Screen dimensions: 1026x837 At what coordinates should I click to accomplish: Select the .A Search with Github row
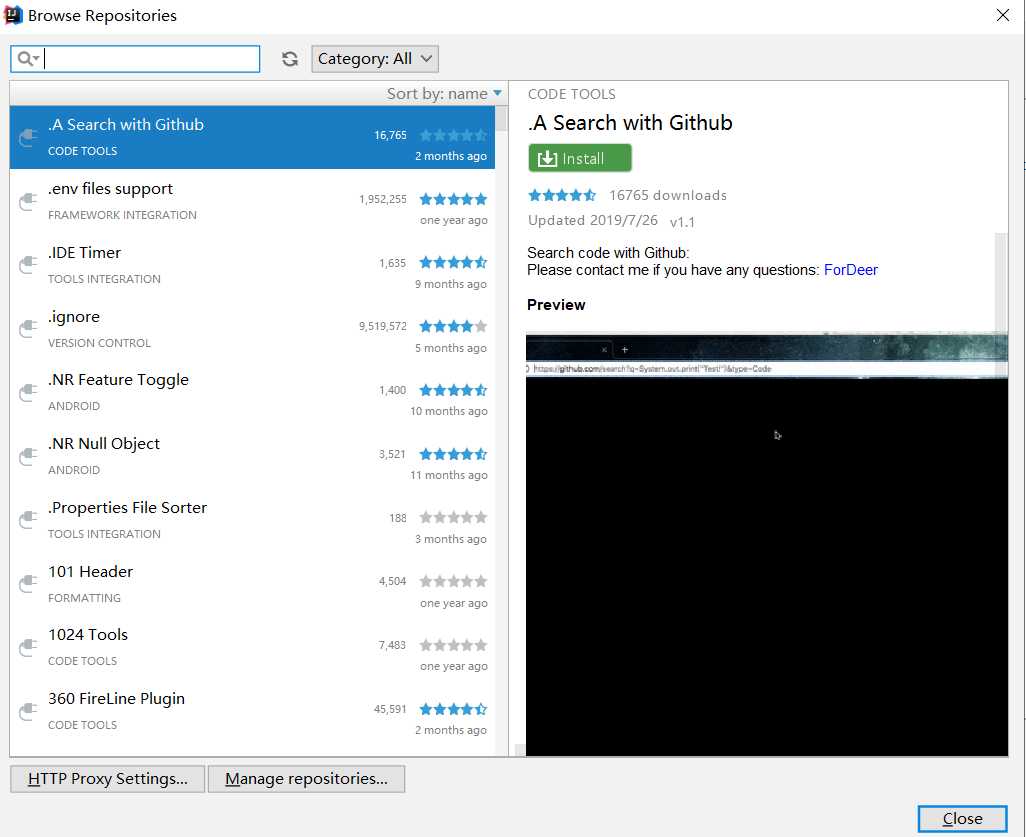coord(252,137)
